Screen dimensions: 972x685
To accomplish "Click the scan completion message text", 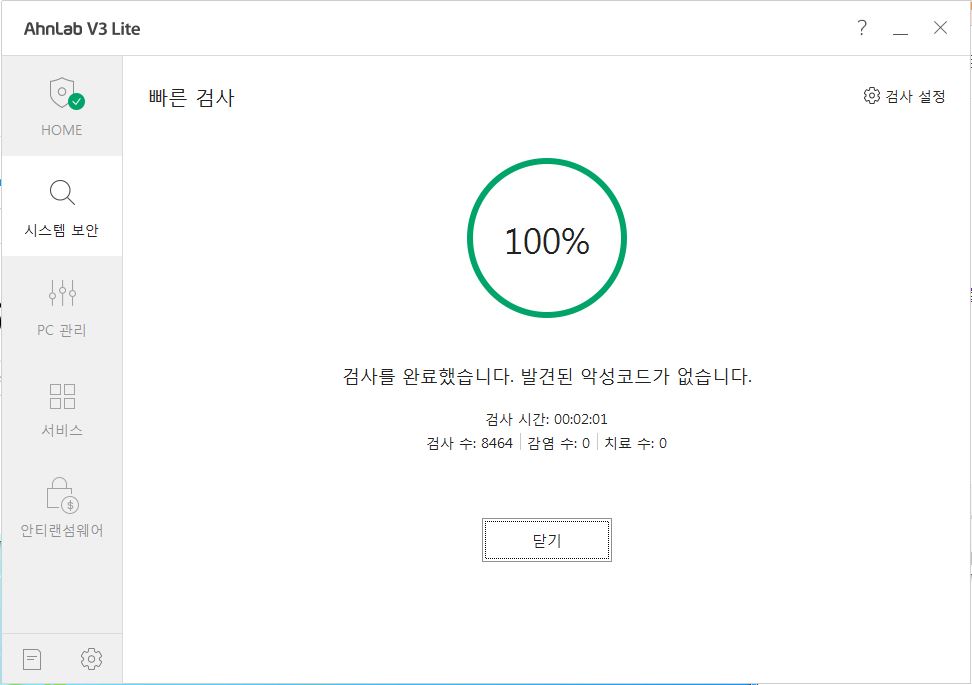I will [x=547, y=376].
